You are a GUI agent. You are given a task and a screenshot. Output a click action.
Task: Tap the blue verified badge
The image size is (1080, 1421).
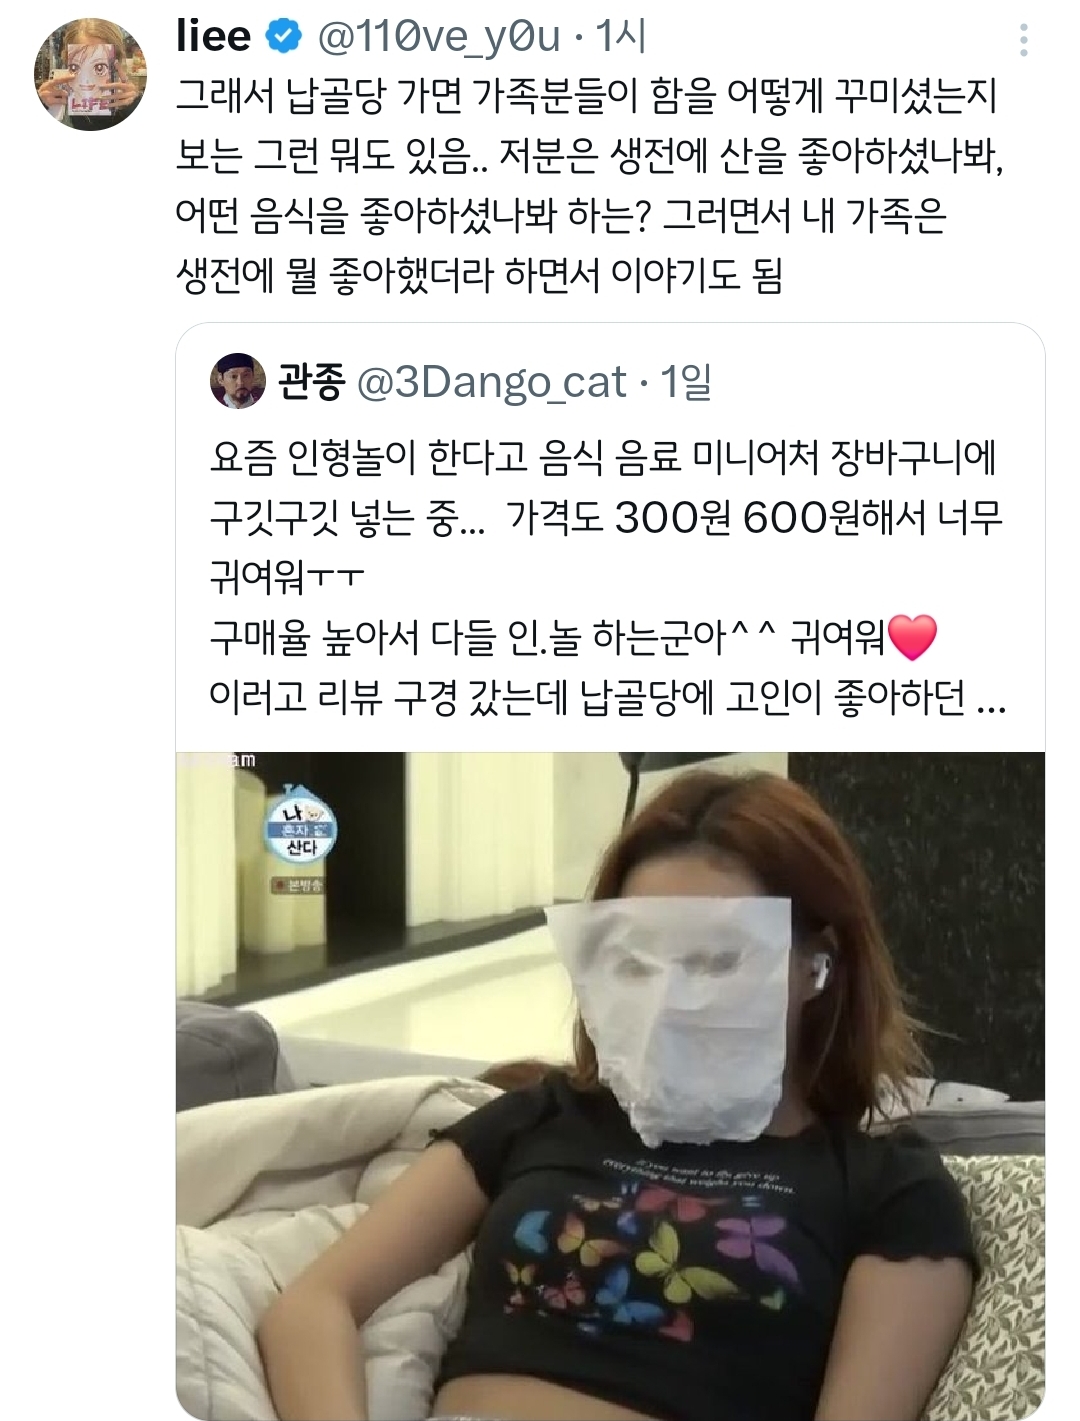point(283,37)
